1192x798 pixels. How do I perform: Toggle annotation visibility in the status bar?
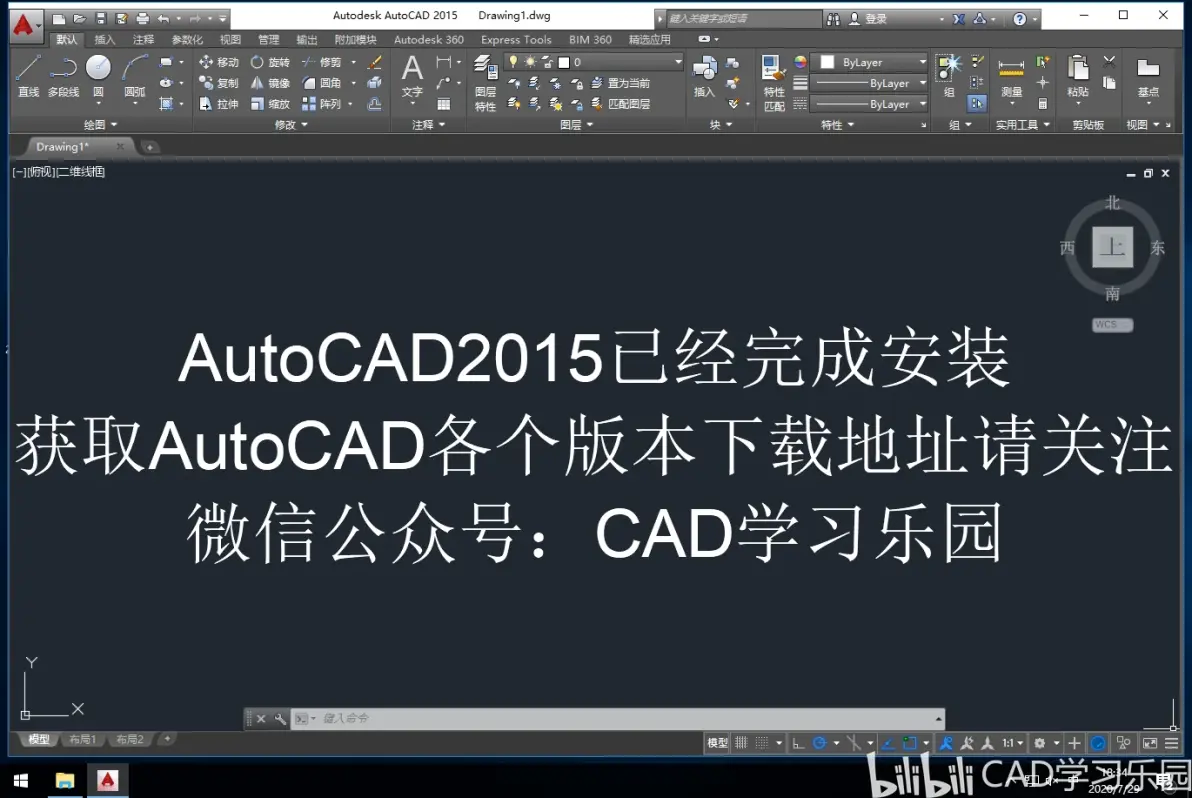946,743
